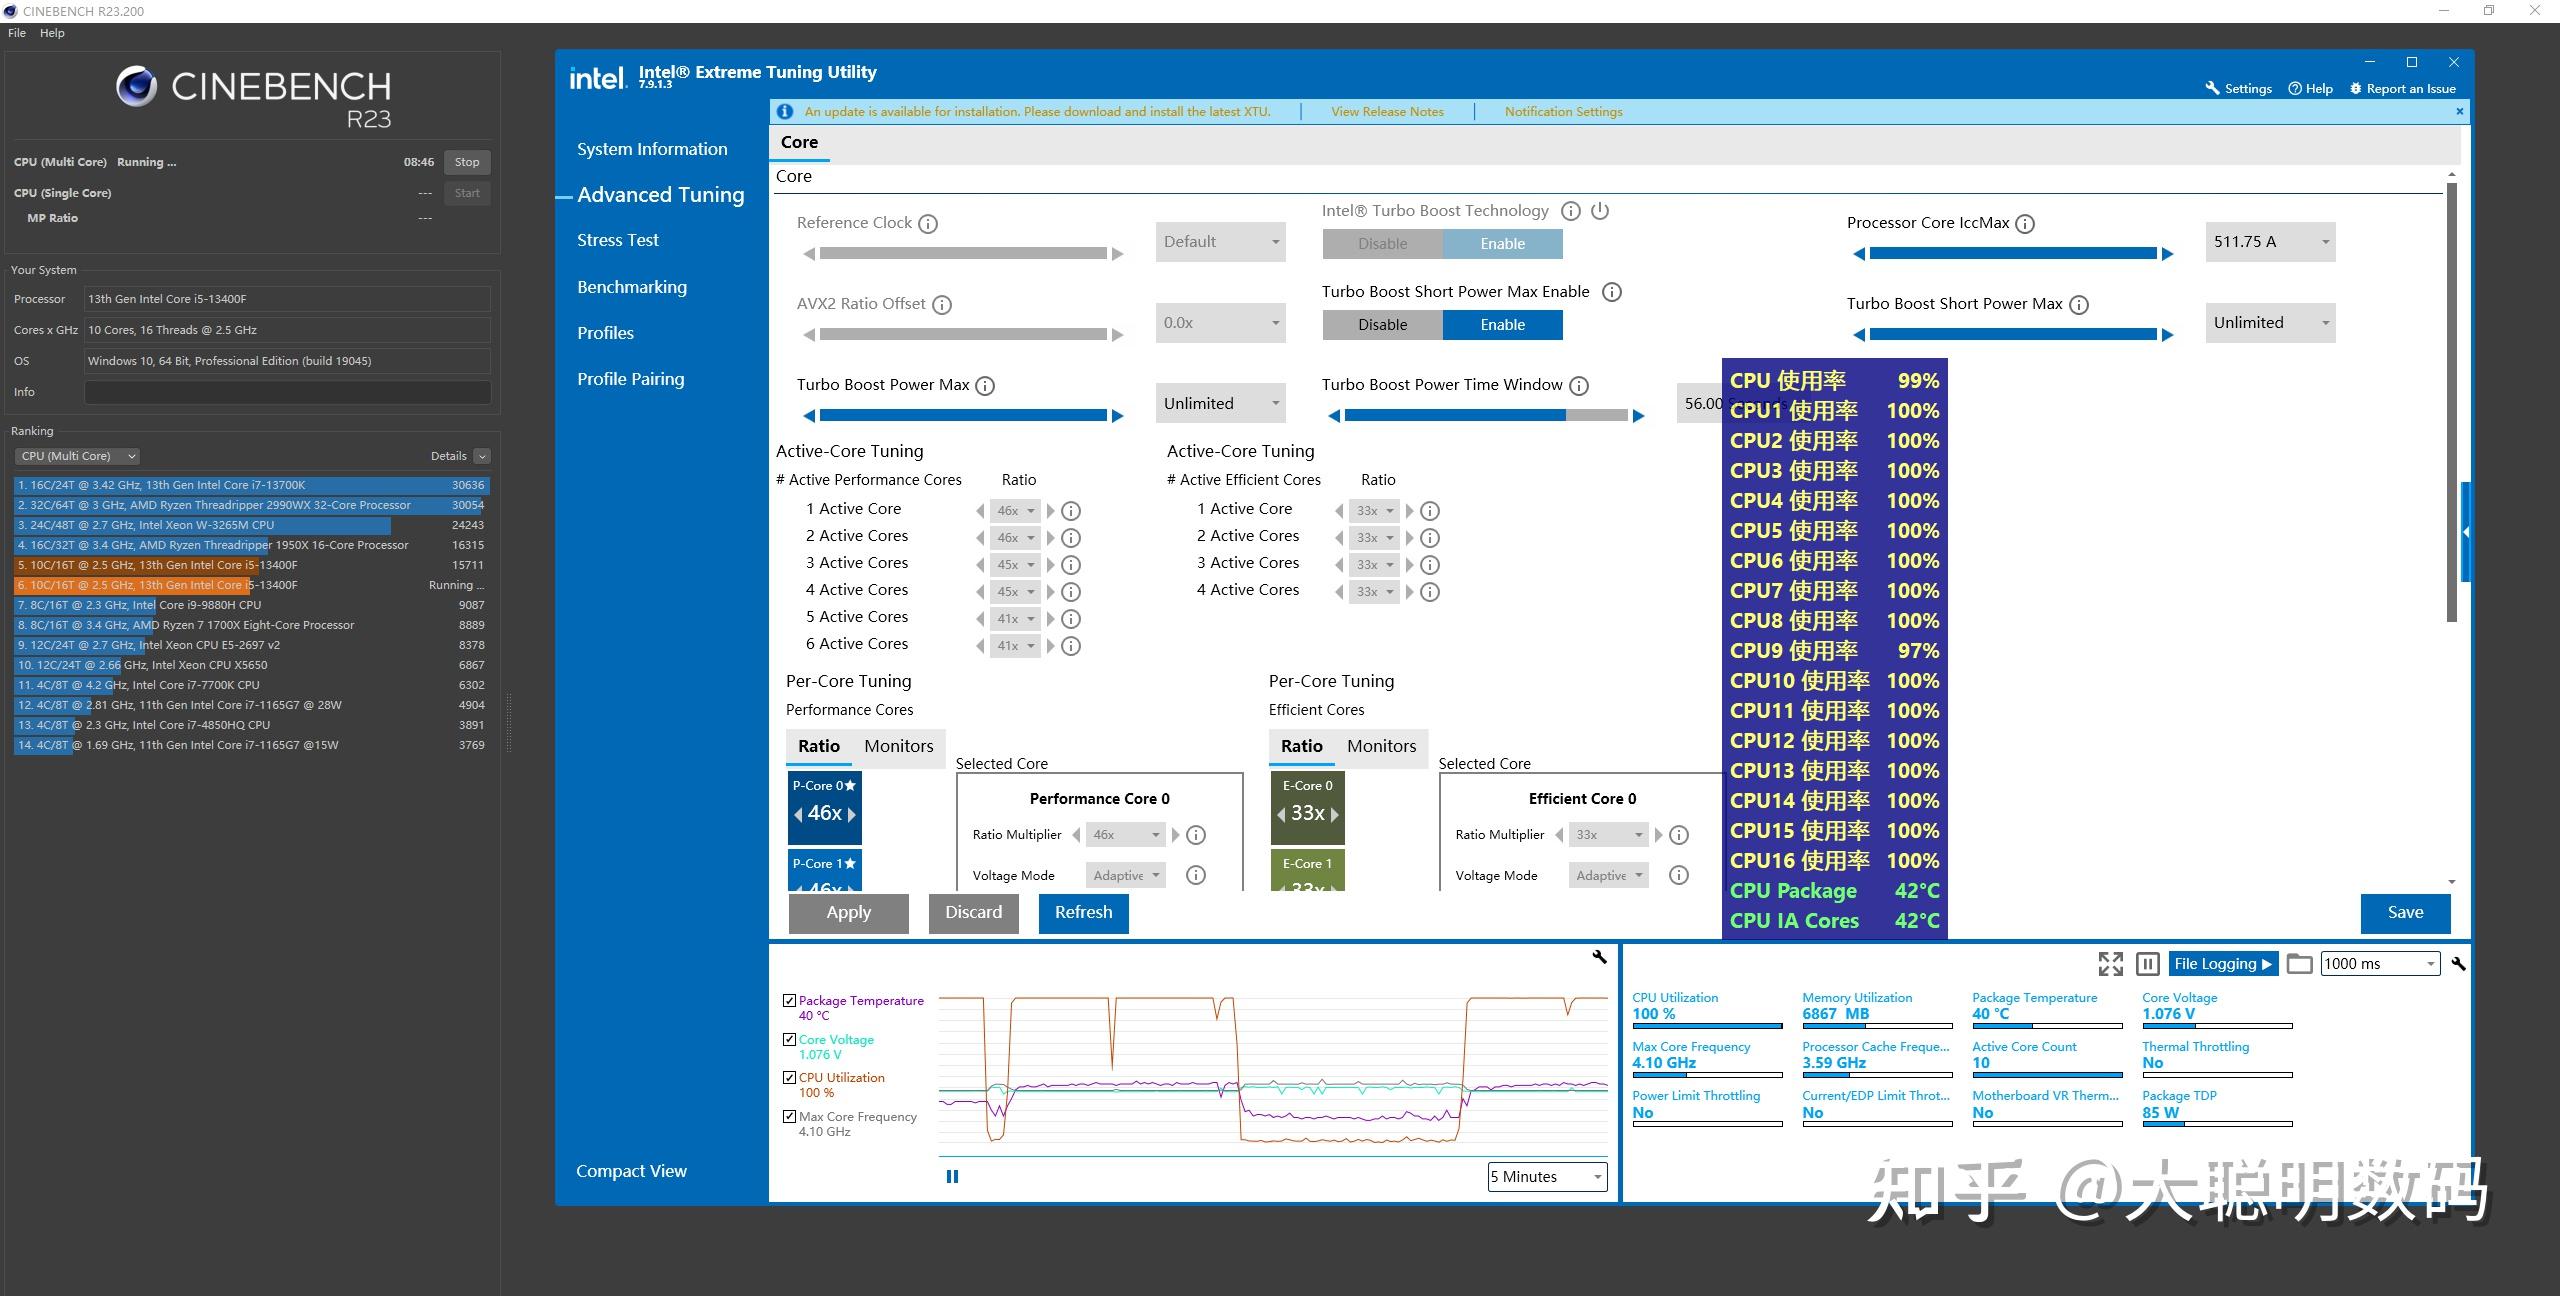
Task: Stop the Cinebench multi core test
Action: (466, 162)
